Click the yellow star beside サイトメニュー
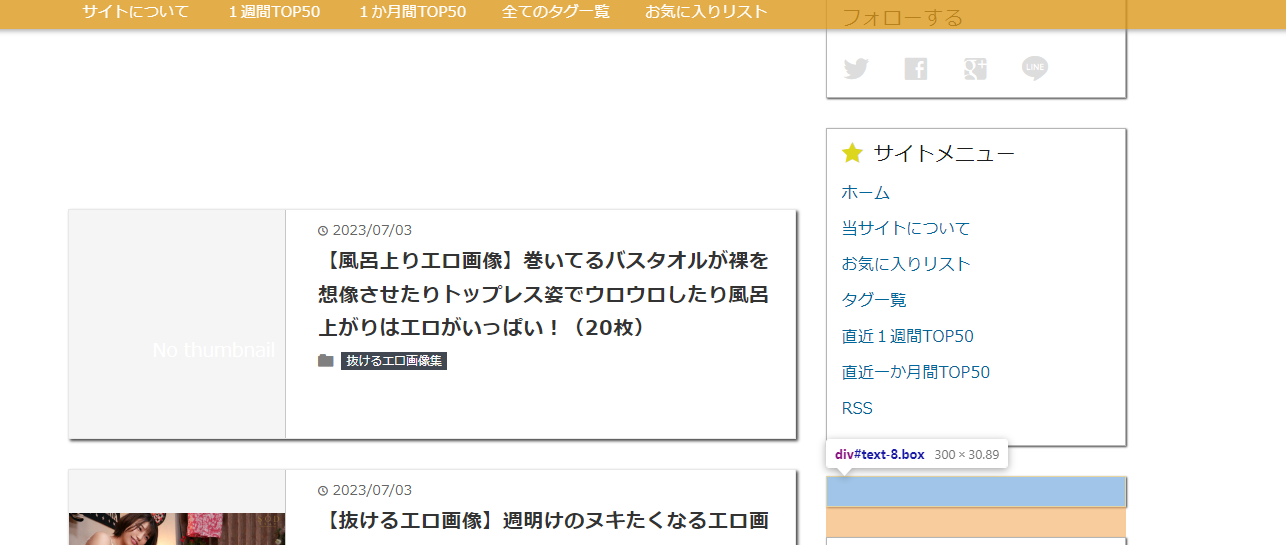 point(852,153)
